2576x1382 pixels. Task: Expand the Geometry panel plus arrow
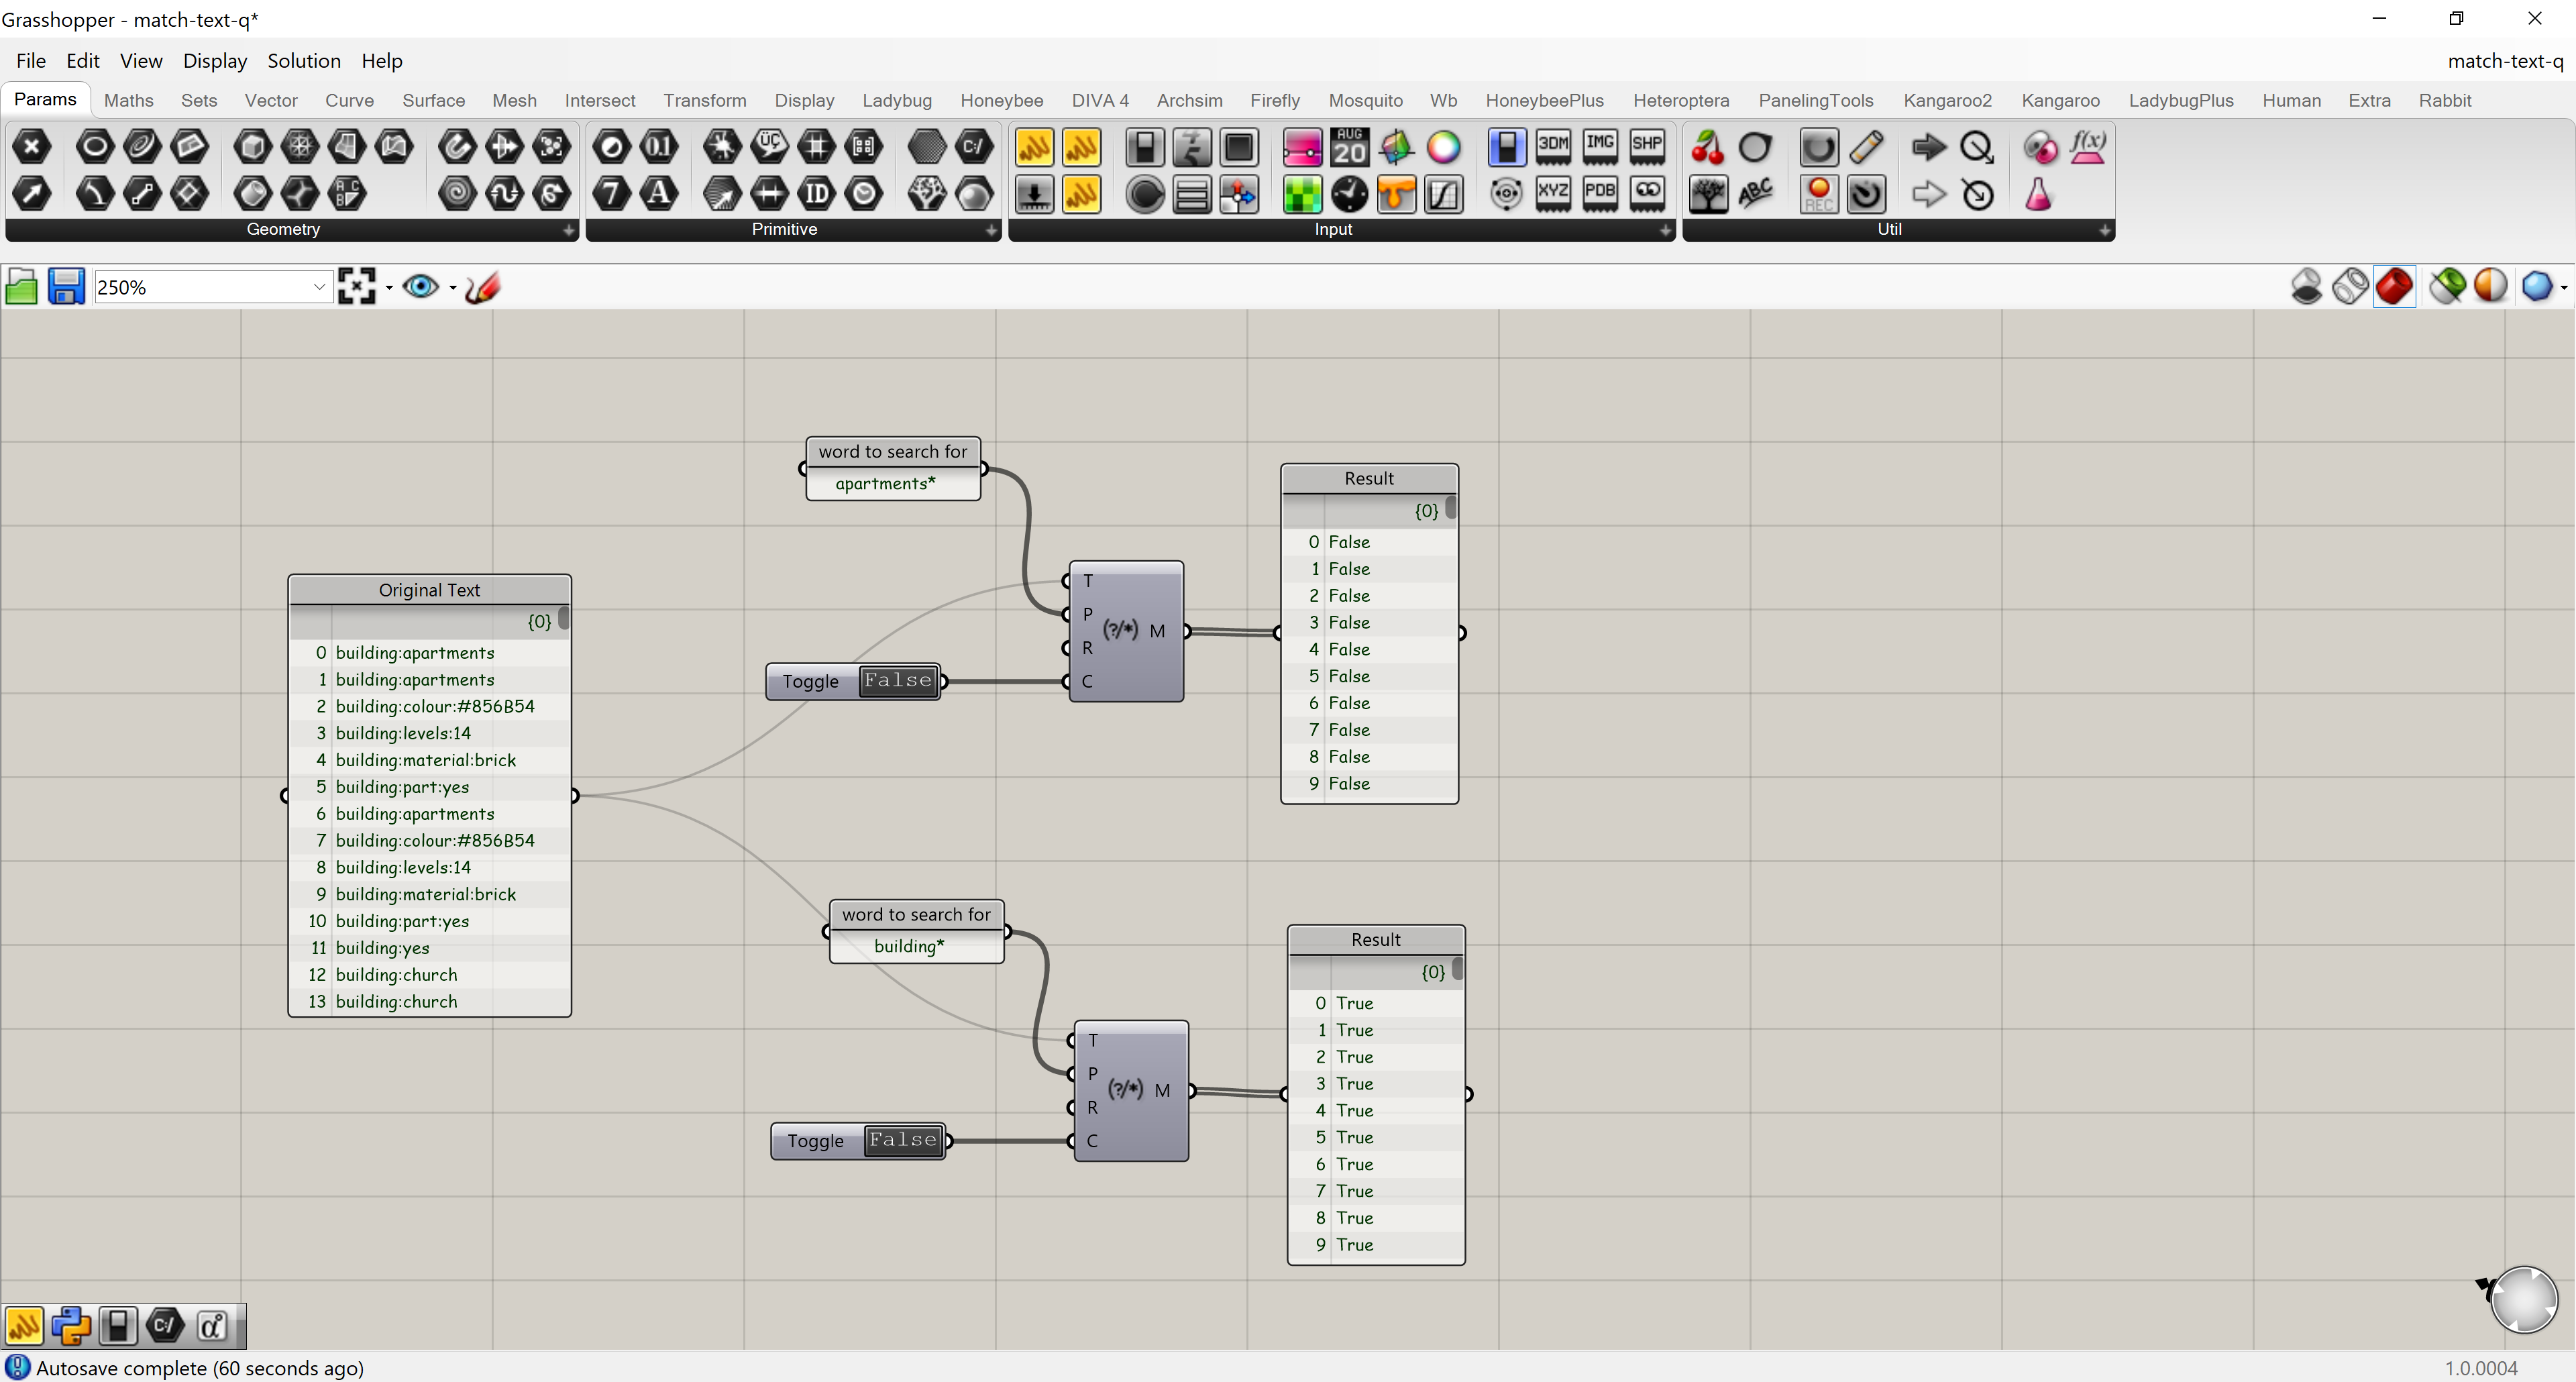[568, 230]
